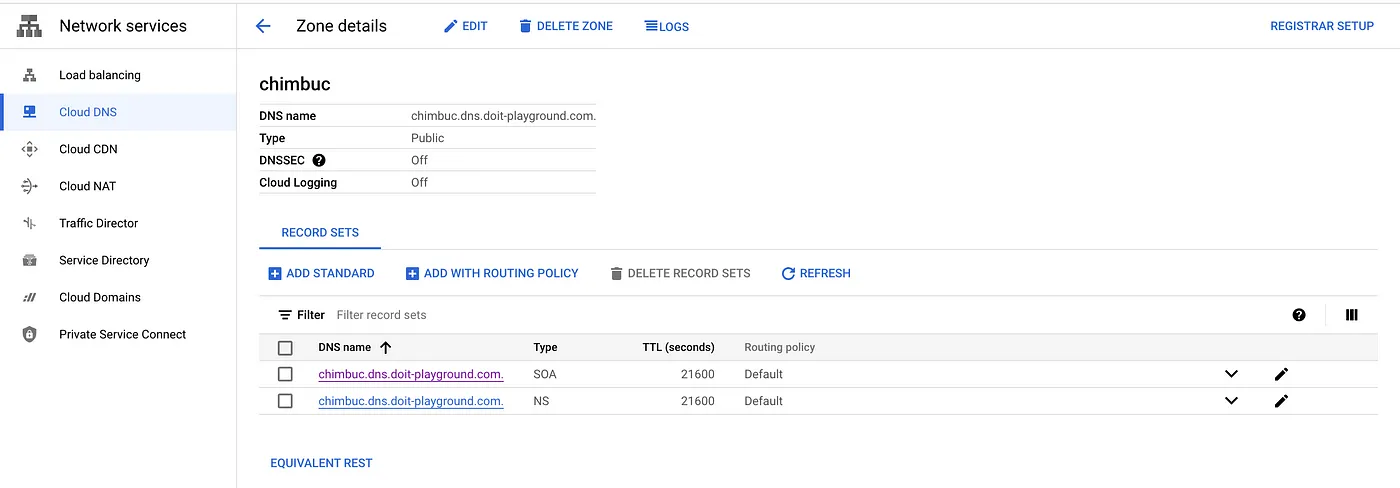1400x488 pixels.
Task: Click the Traffic Director sidebar icon
Action: (30, 223)
